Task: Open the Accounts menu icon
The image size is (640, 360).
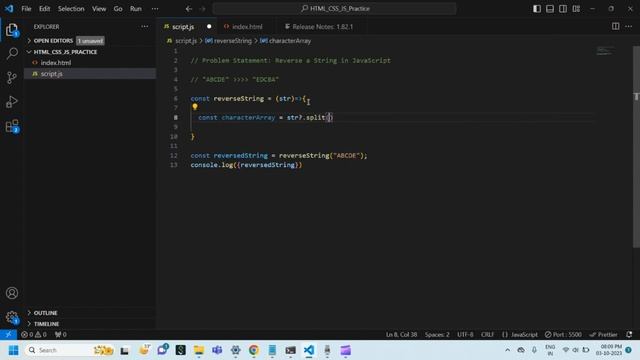Action: coord(12,293)
